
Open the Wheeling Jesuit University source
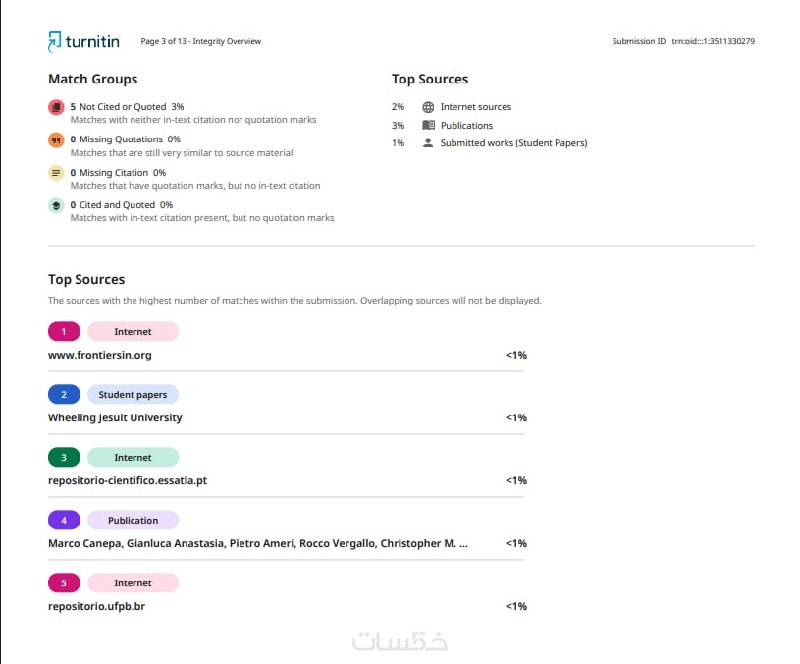click(115, 418)
